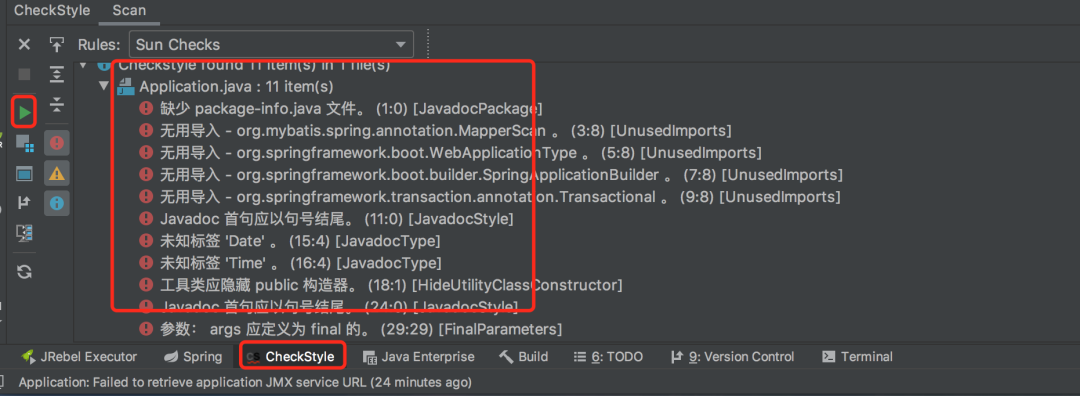Run the green Check Current File button
This screenshot has width=1080, height=396.
[x=25, y=112]
